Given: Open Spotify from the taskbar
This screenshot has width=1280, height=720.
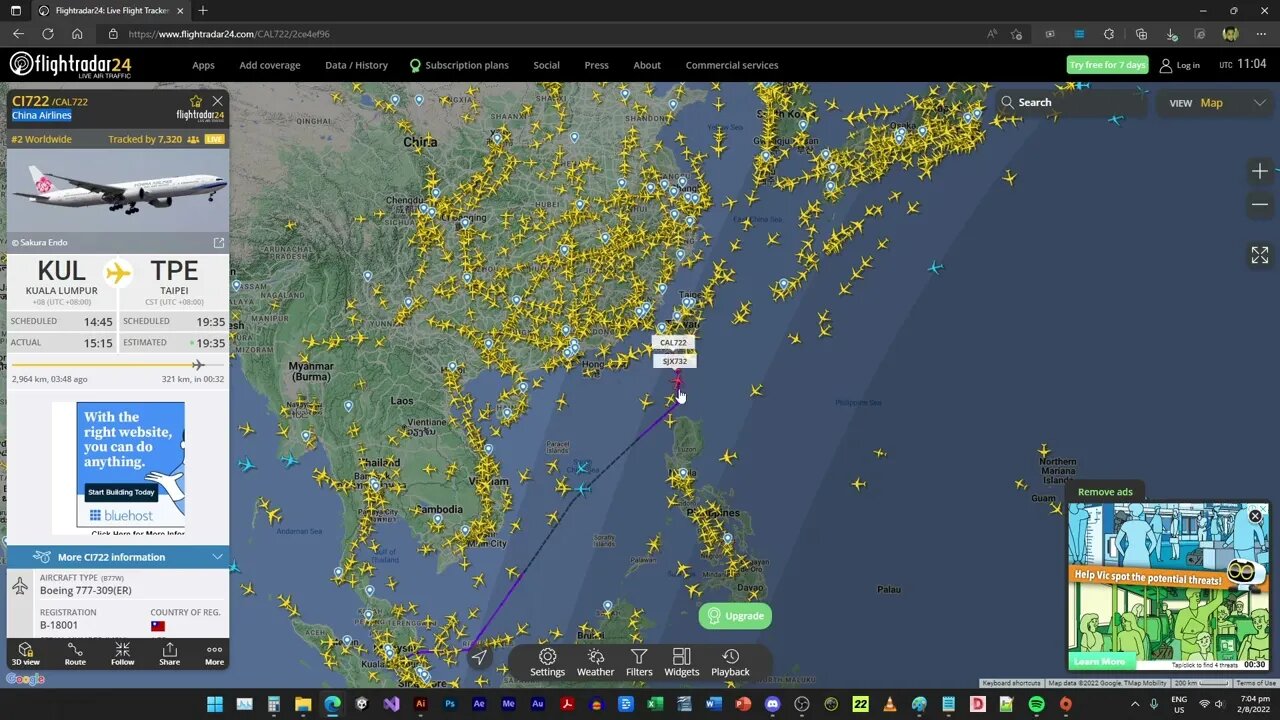Looking at the screenshot, I should (1036, 704).
